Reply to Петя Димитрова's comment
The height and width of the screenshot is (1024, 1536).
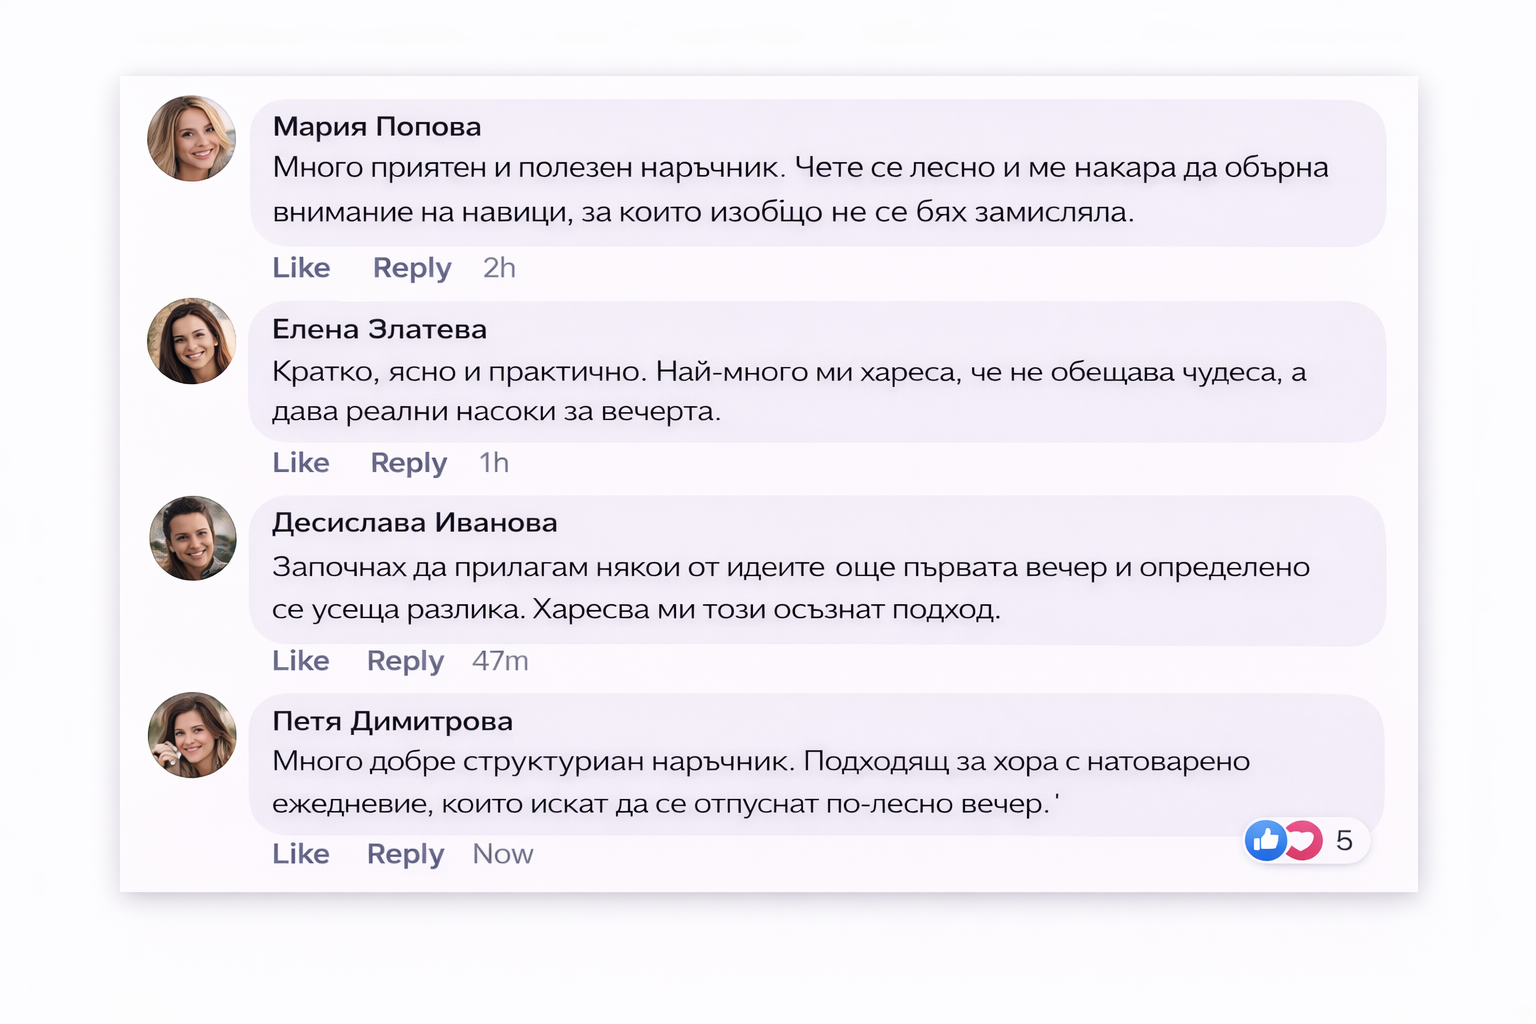(404, 854)
